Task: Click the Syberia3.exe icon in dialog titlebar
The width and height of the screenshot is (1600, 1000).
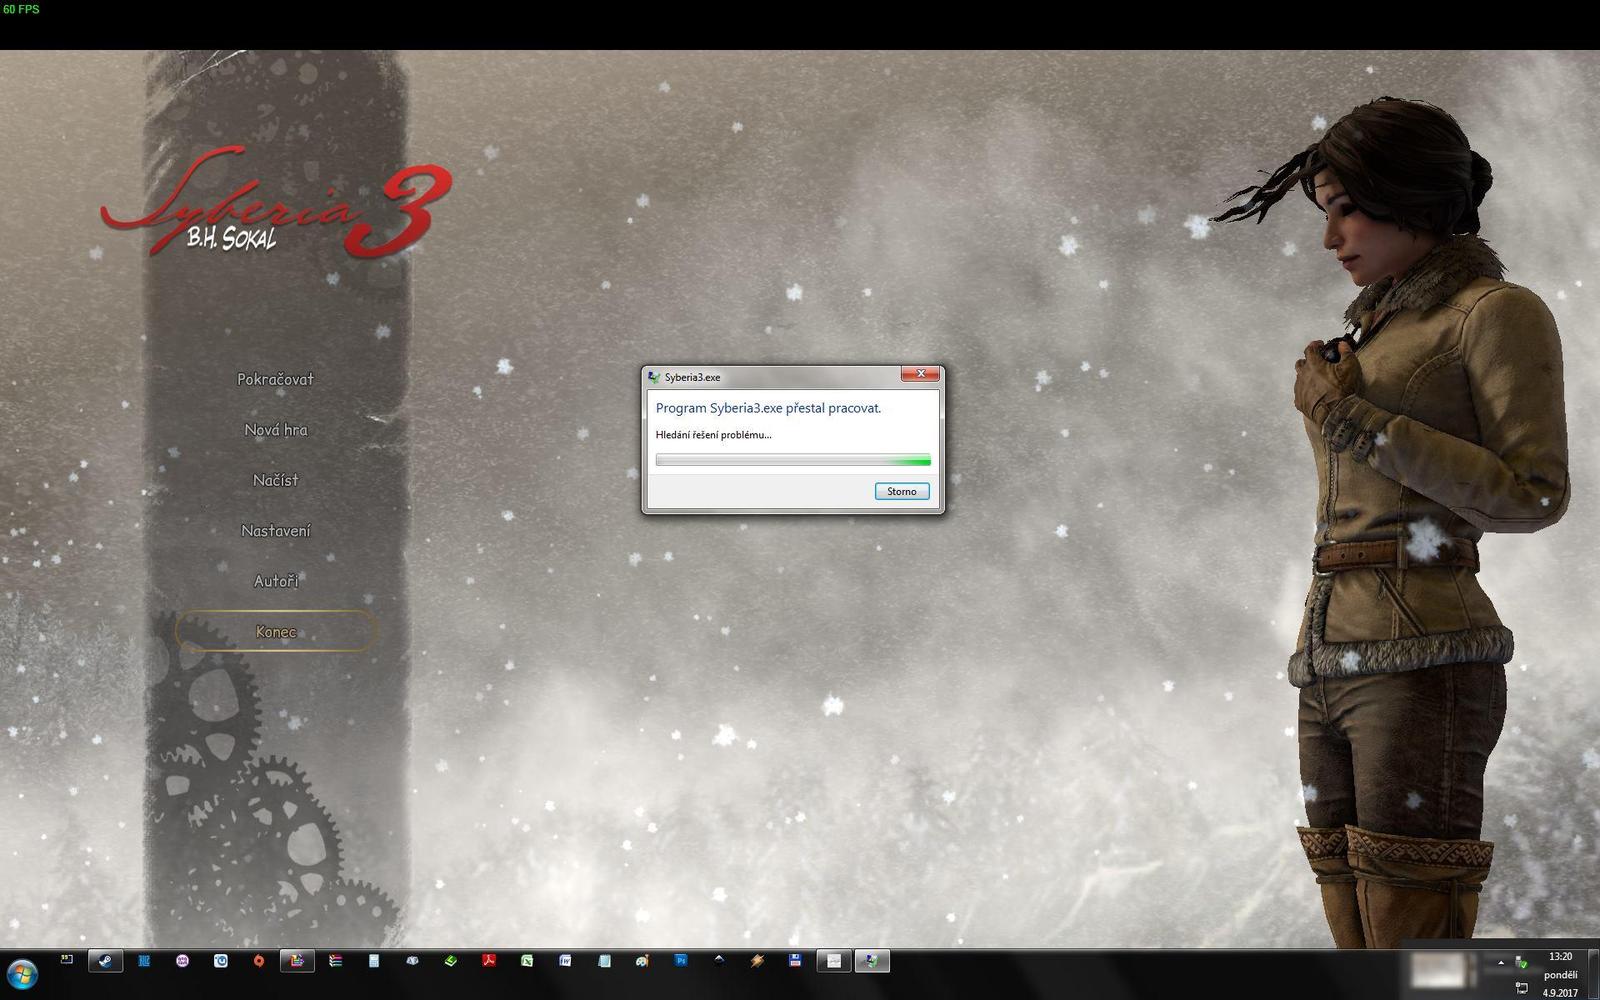Action: click(x=652, y=376)
